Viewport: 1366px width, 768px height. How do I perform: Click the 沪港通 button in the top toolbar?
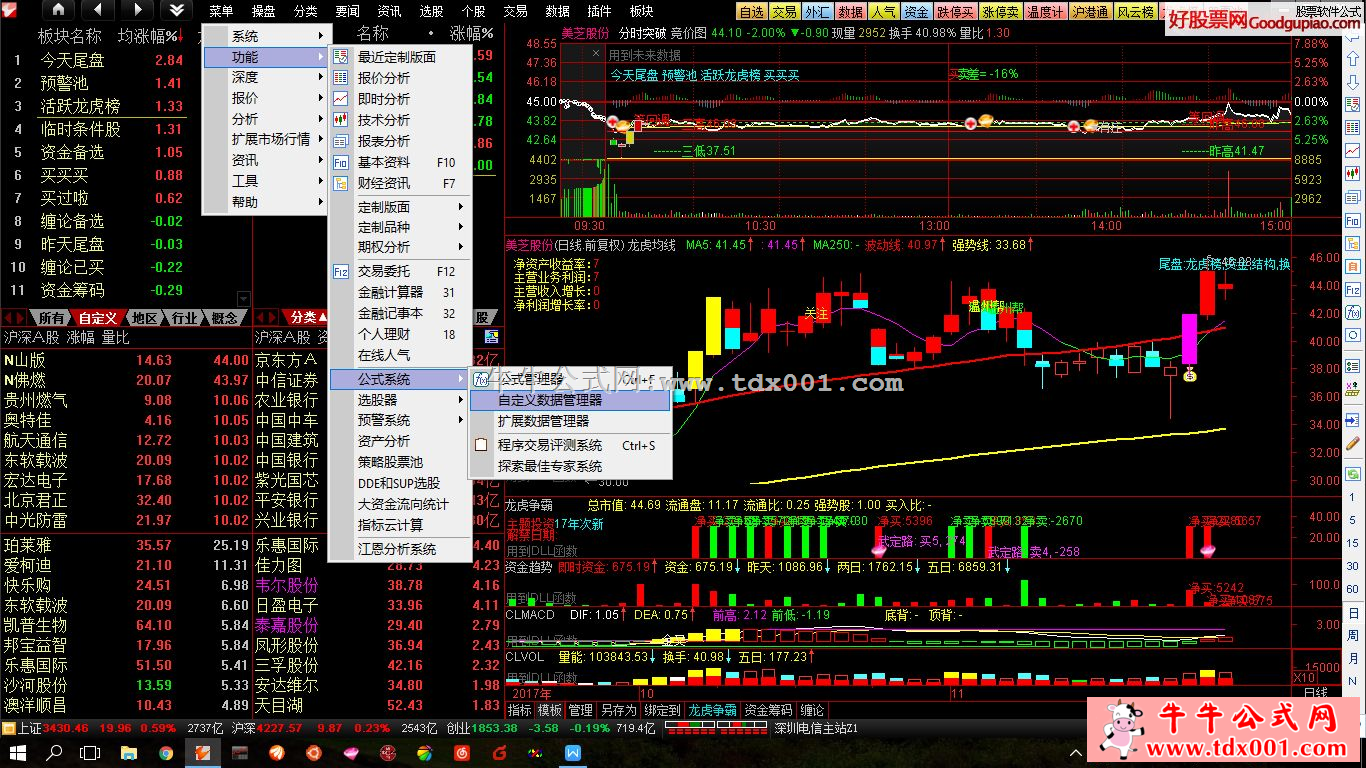click(x=1089, y=12)
